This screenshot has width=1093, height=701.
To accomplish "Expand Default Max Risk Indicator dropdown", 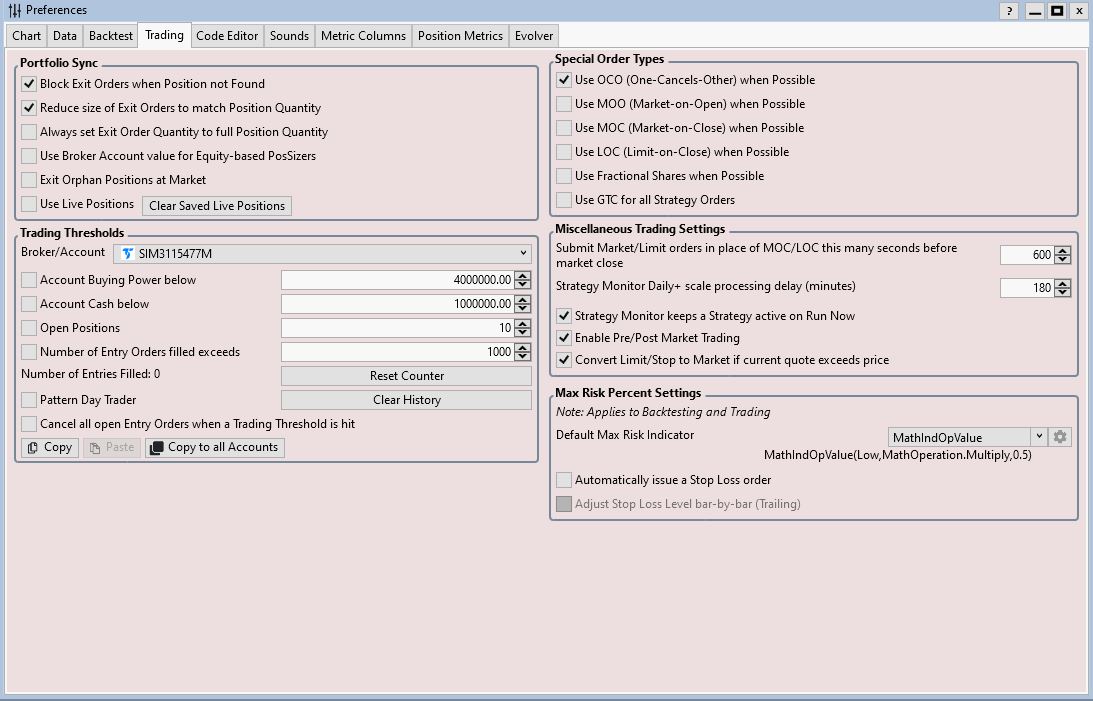I will tap(1039, 437).
